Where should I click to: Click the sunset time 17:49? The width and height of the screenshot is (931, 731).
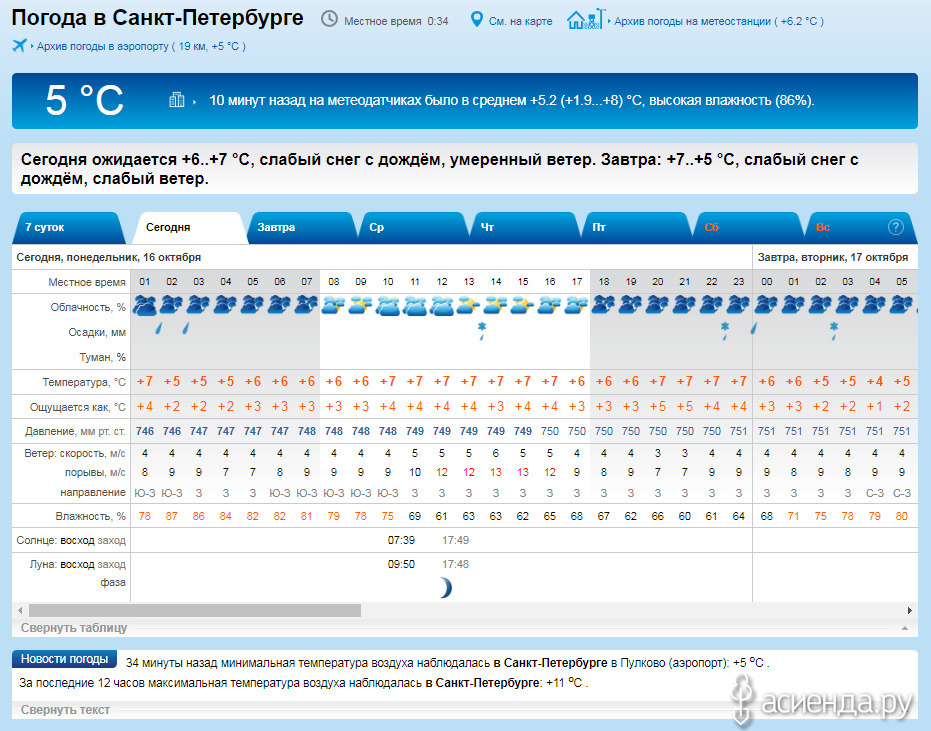[x=455, y=540]
